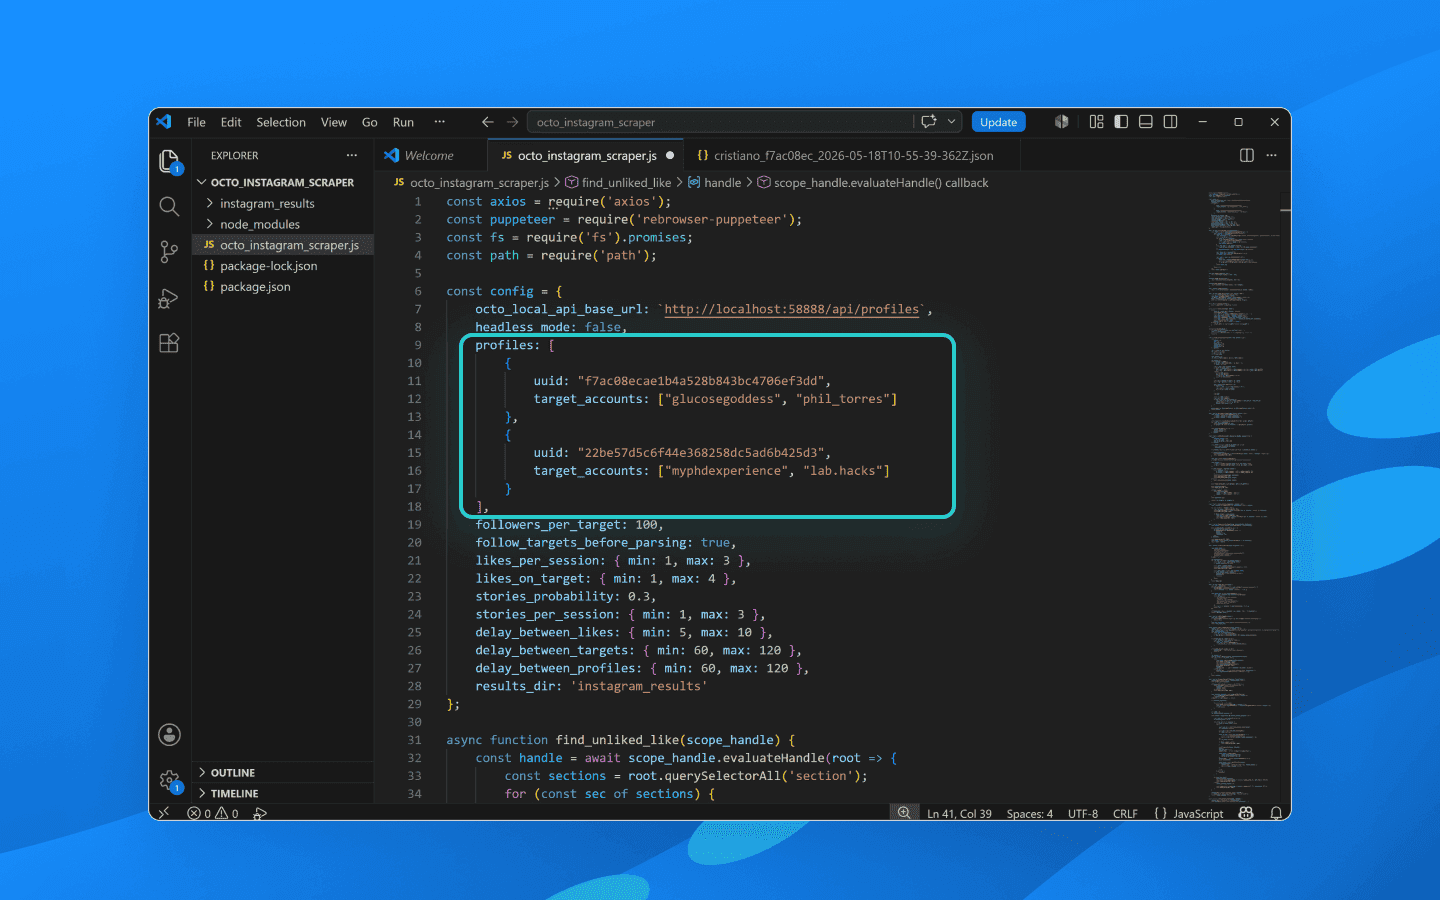Click the split editor right icon
This screenshot has width=1440, height=900.
pos(1246,155)
